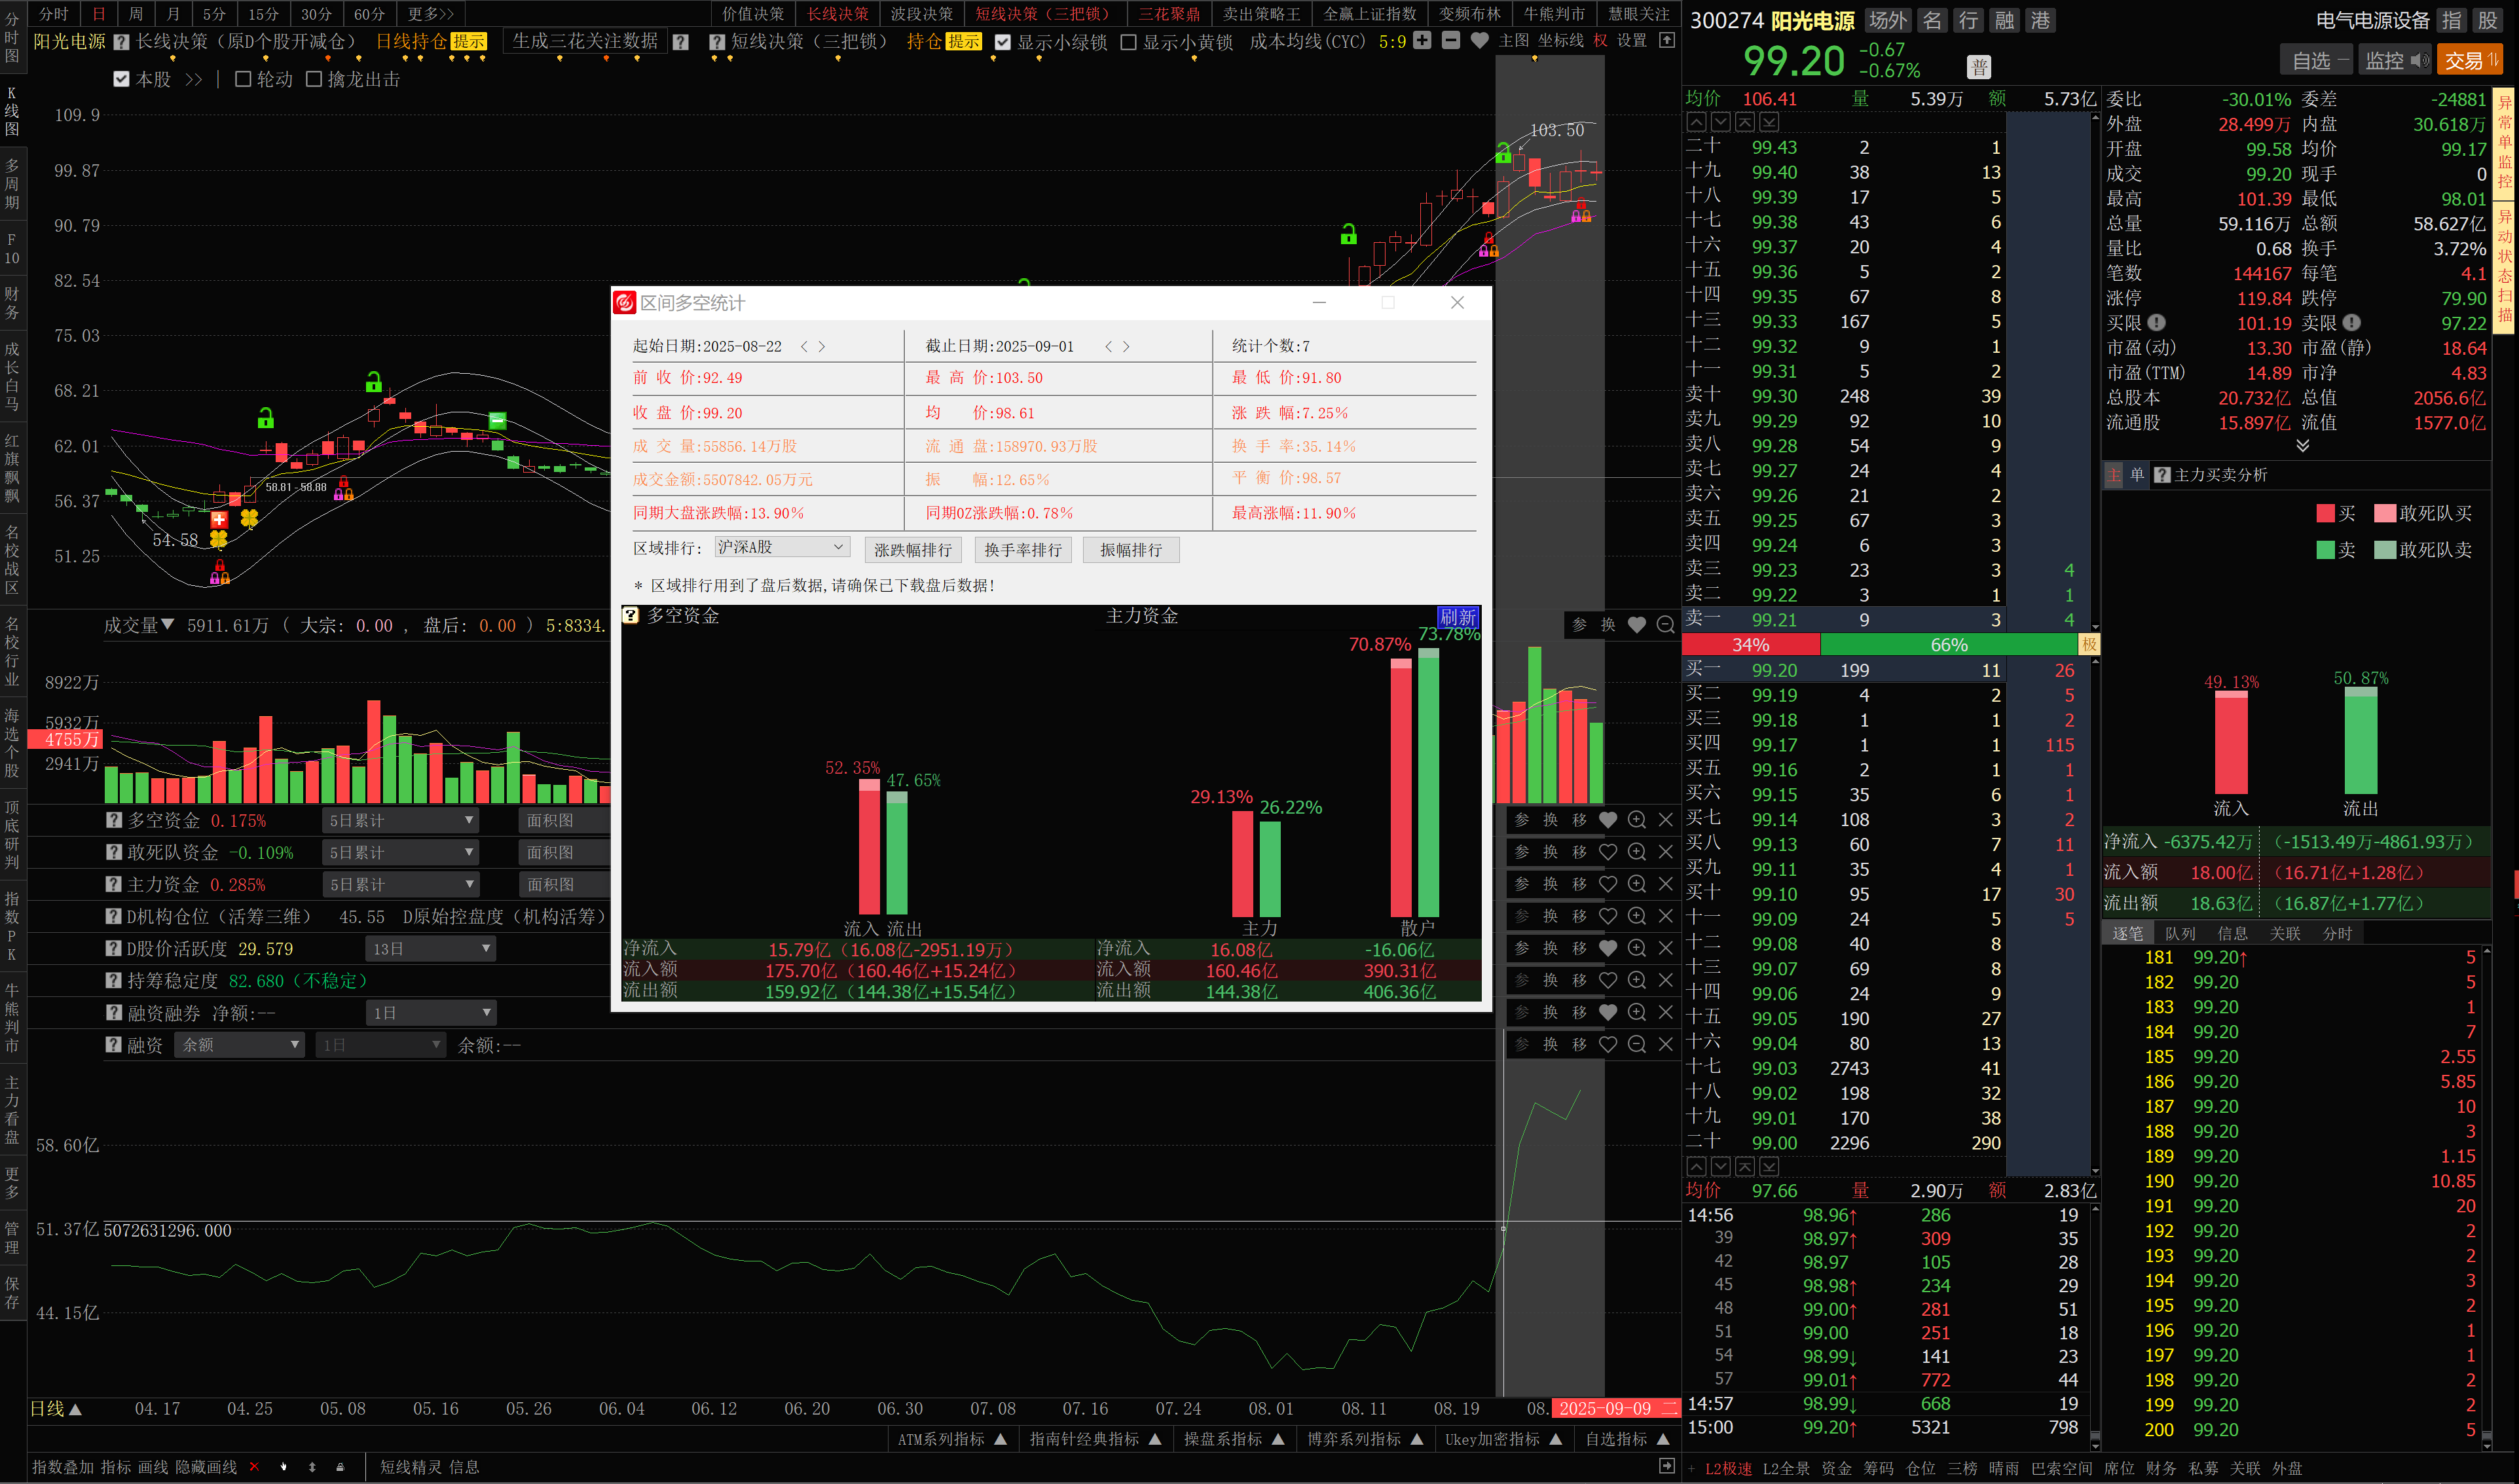Click 刷新 button in dialog

pyautogui.click(x=1457, y=617)
